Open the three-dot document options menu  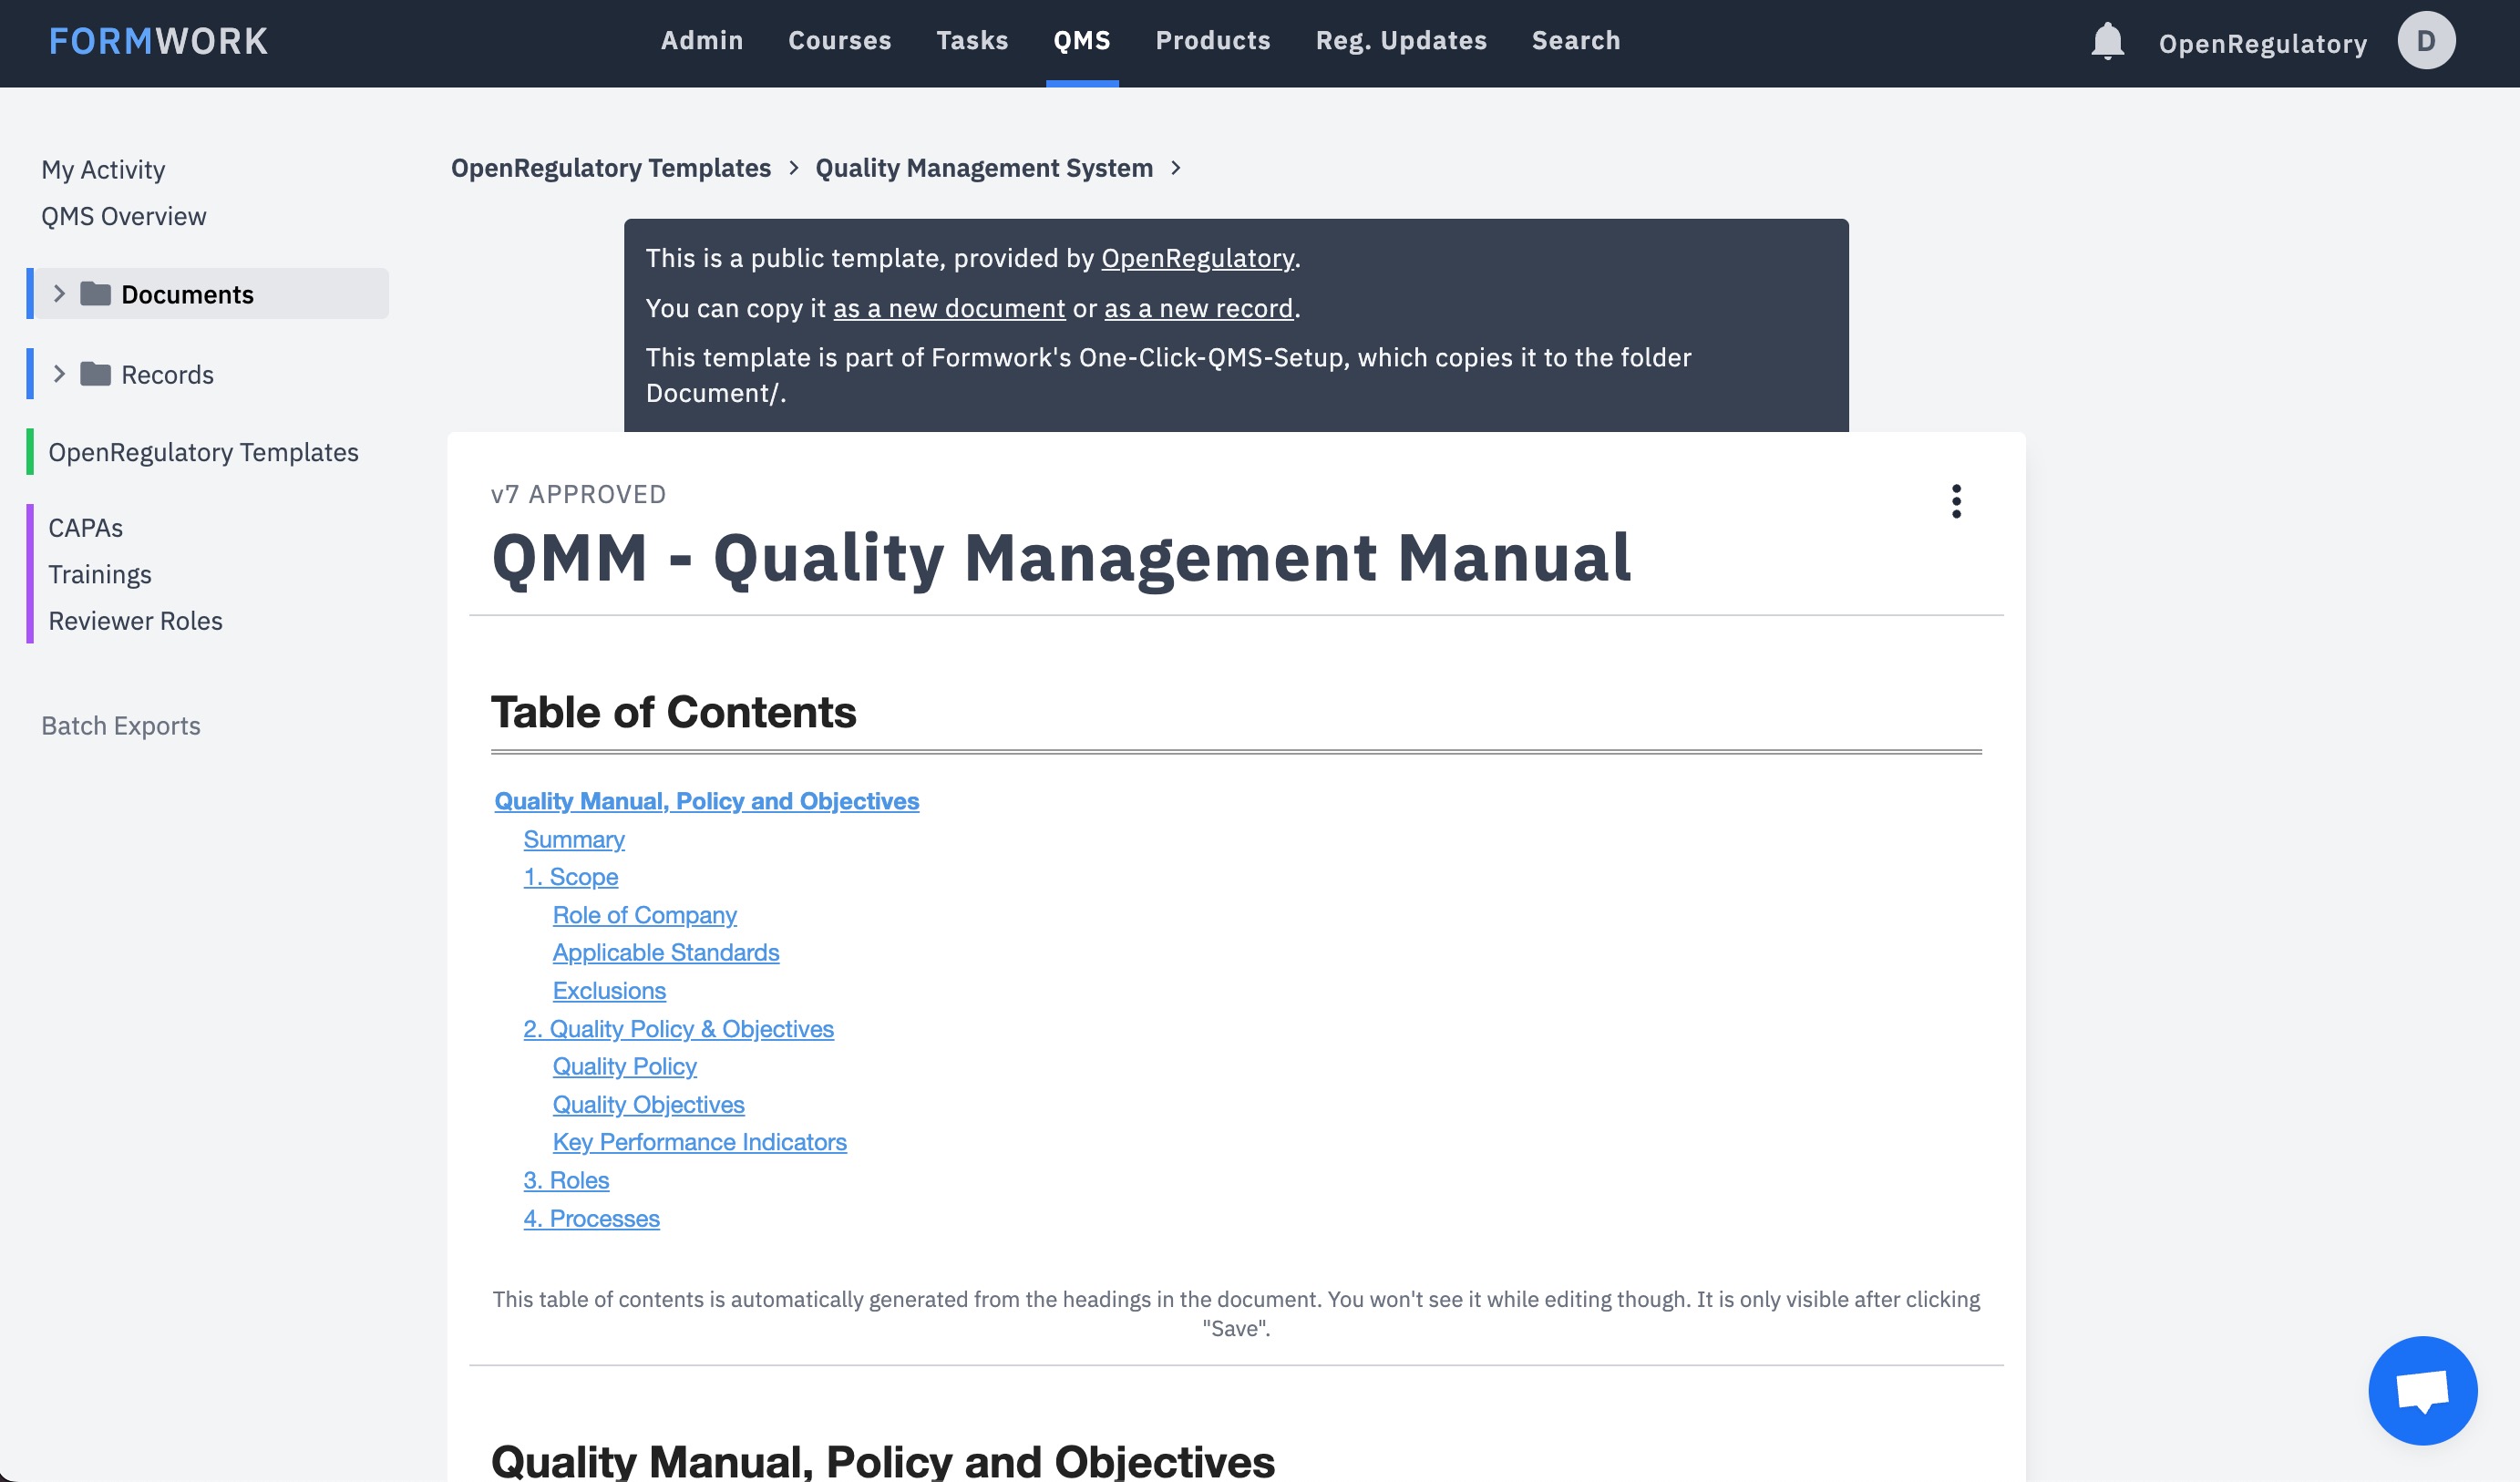click(x=1956, y=501)
